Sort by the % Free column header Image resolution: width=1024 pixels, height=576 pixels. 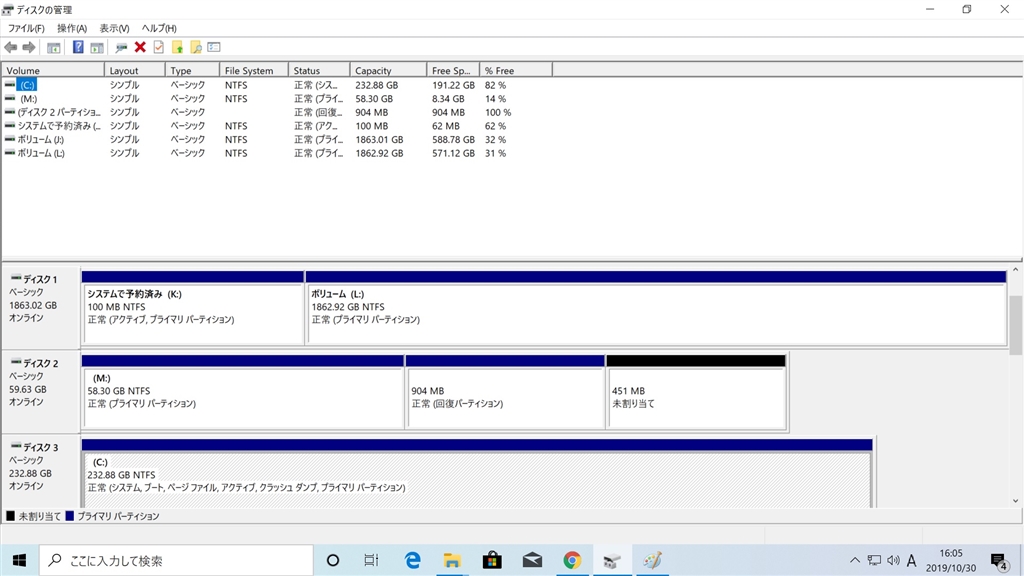(515, 71)
